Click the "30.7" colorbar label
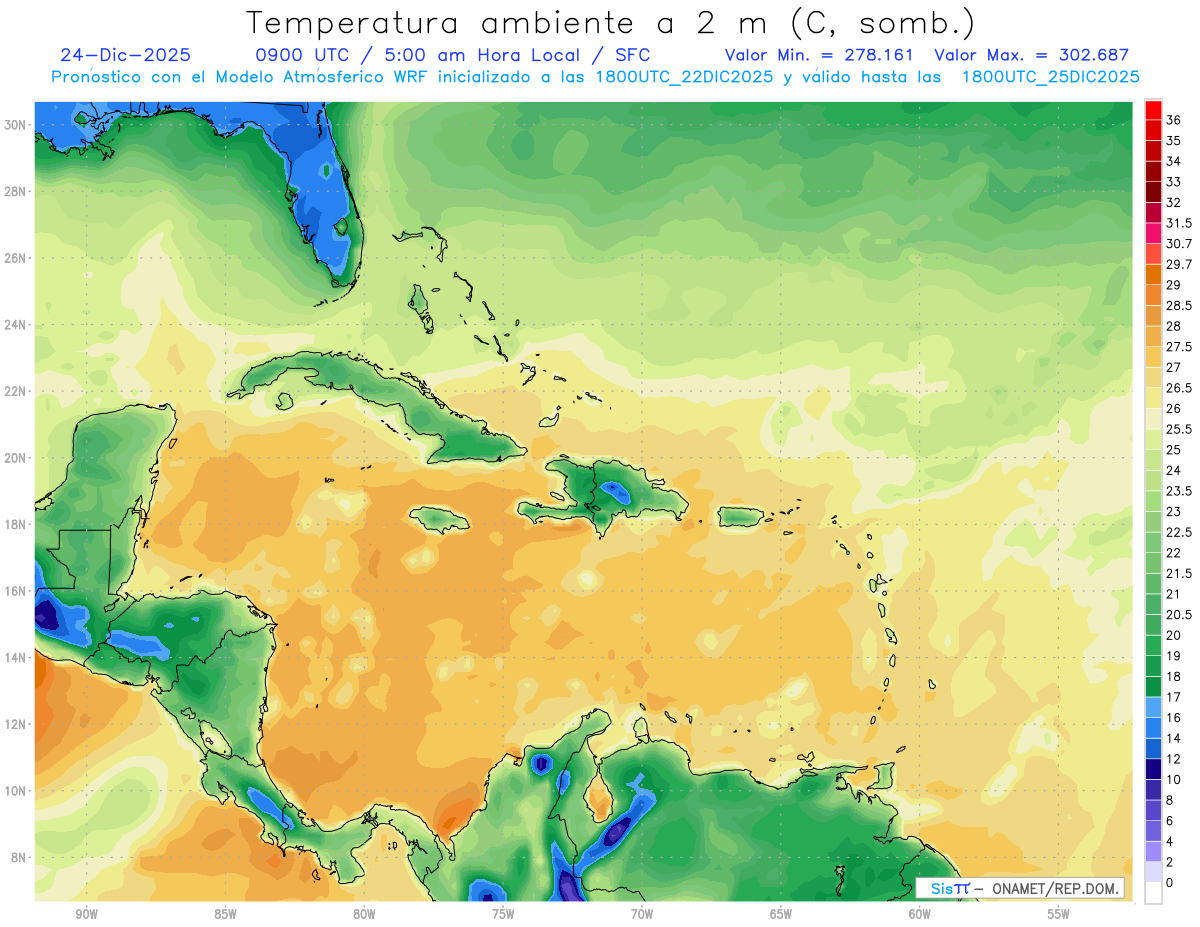 (1179, 244)
